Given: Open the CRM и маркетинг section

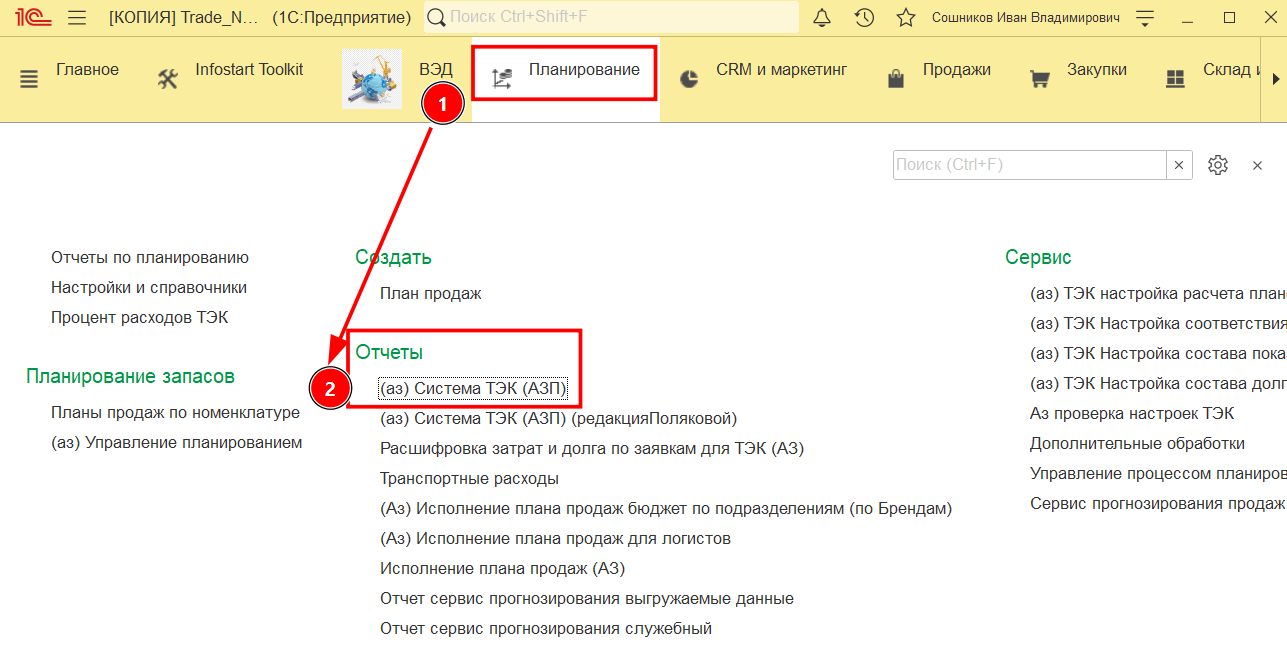Looking at the screenshot, I should point(763,71).
